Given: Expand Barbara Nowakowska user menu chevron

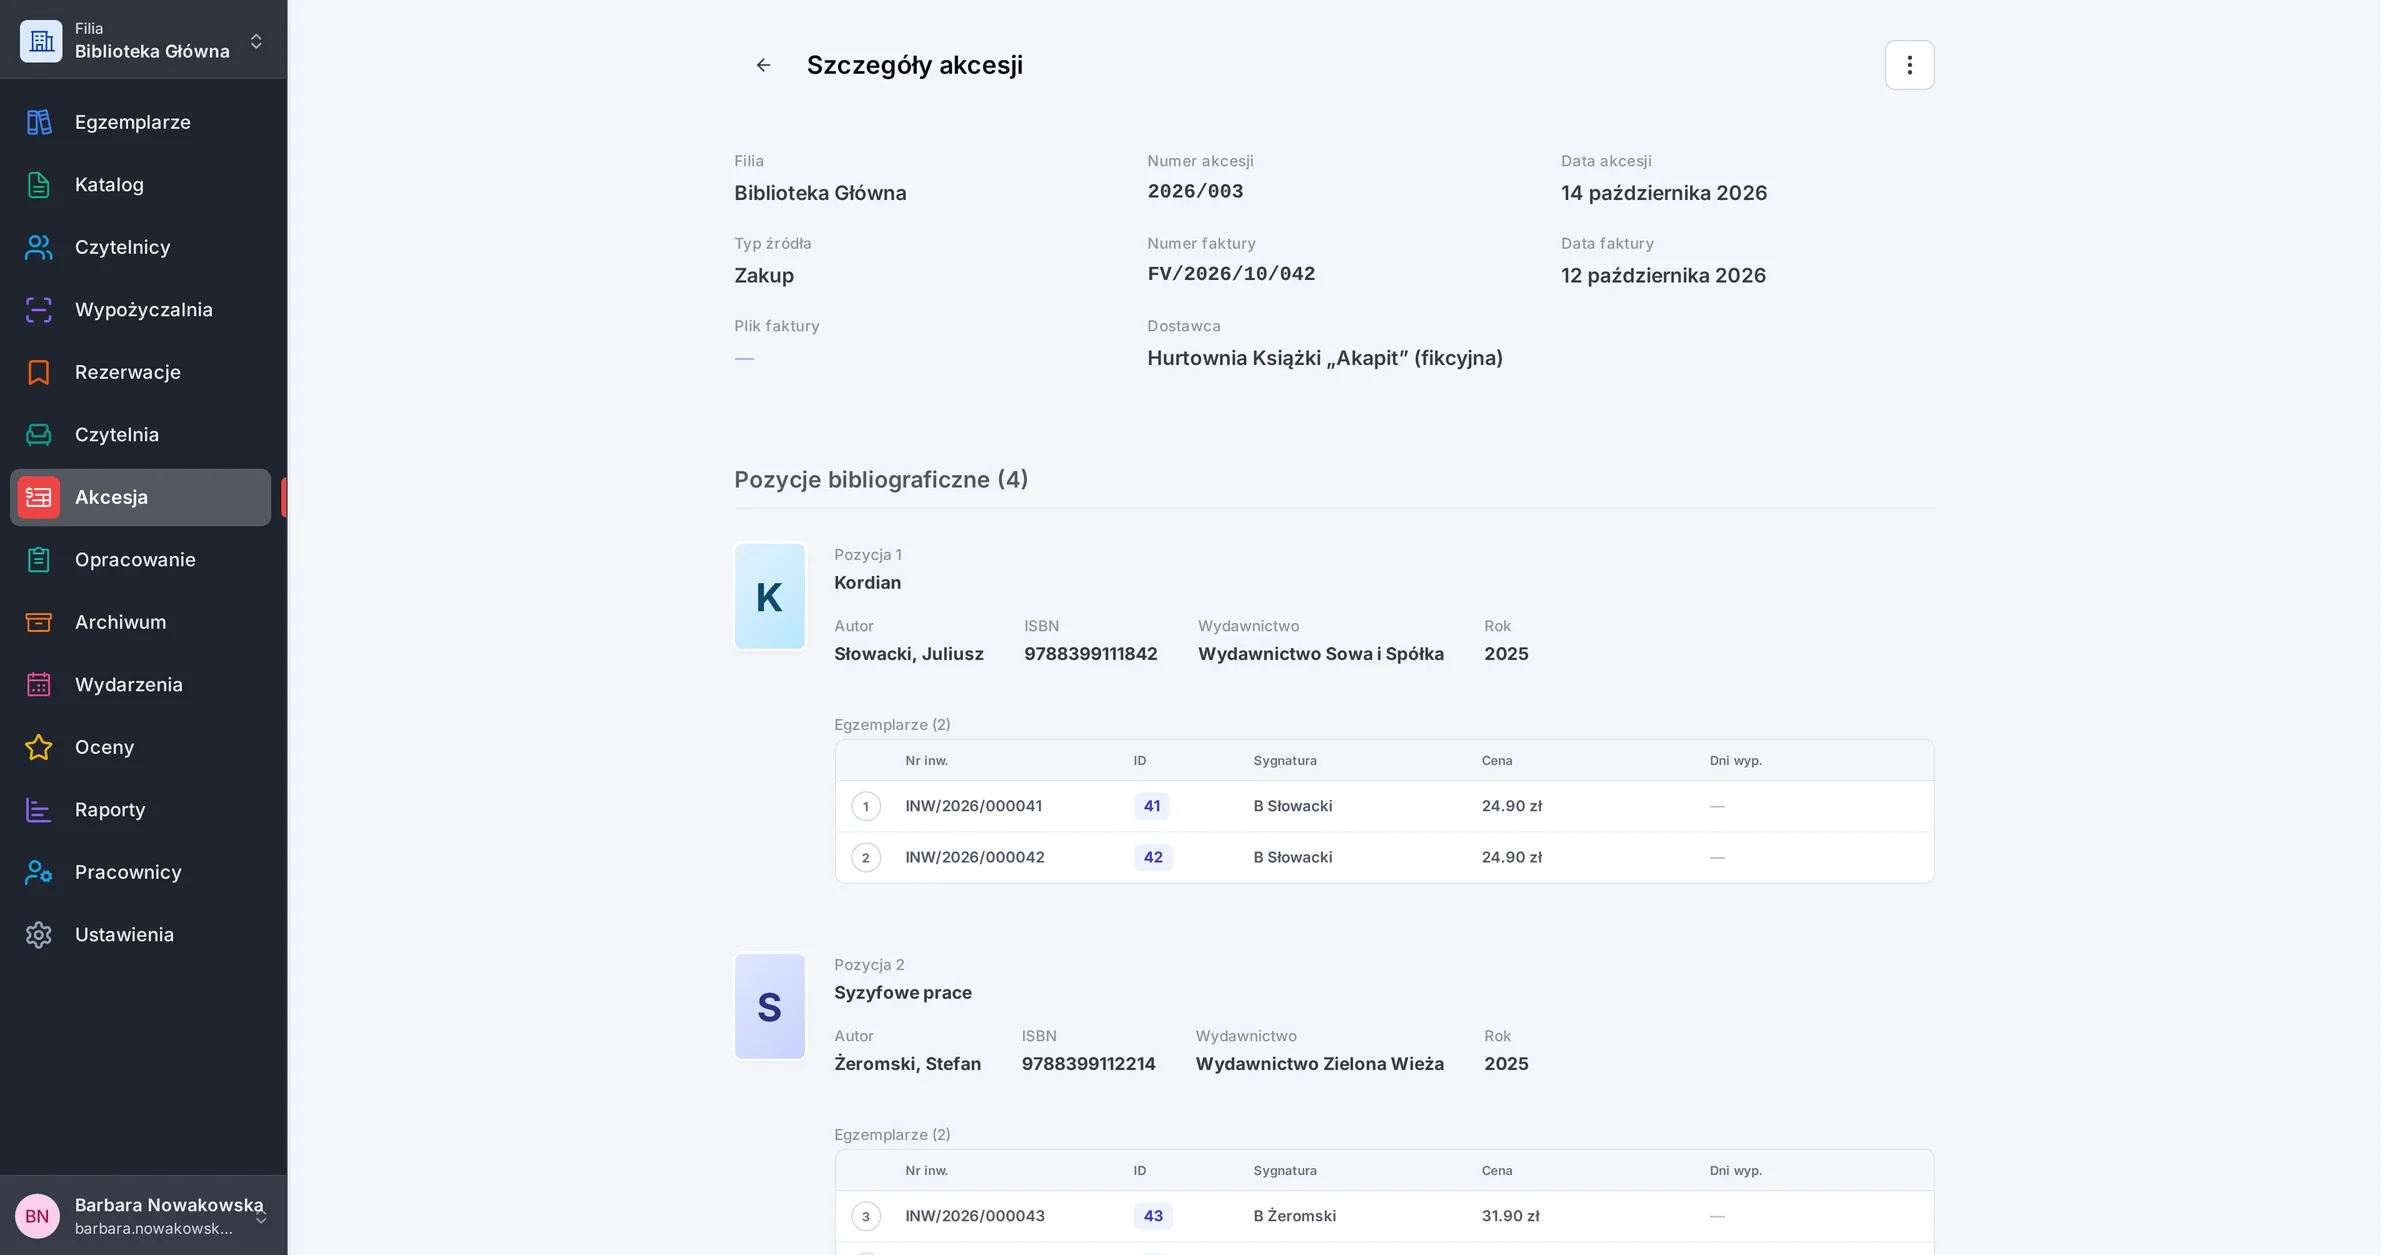Looking at the screenshot, I should tap(261, 1217).
